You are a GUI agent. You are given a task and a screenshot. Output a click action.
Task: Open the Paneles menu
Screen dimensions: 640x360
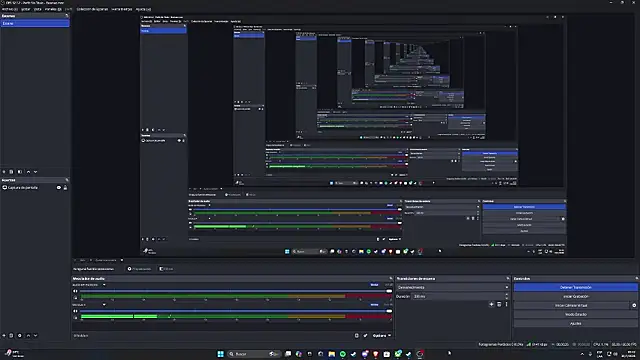coord(53,9)
